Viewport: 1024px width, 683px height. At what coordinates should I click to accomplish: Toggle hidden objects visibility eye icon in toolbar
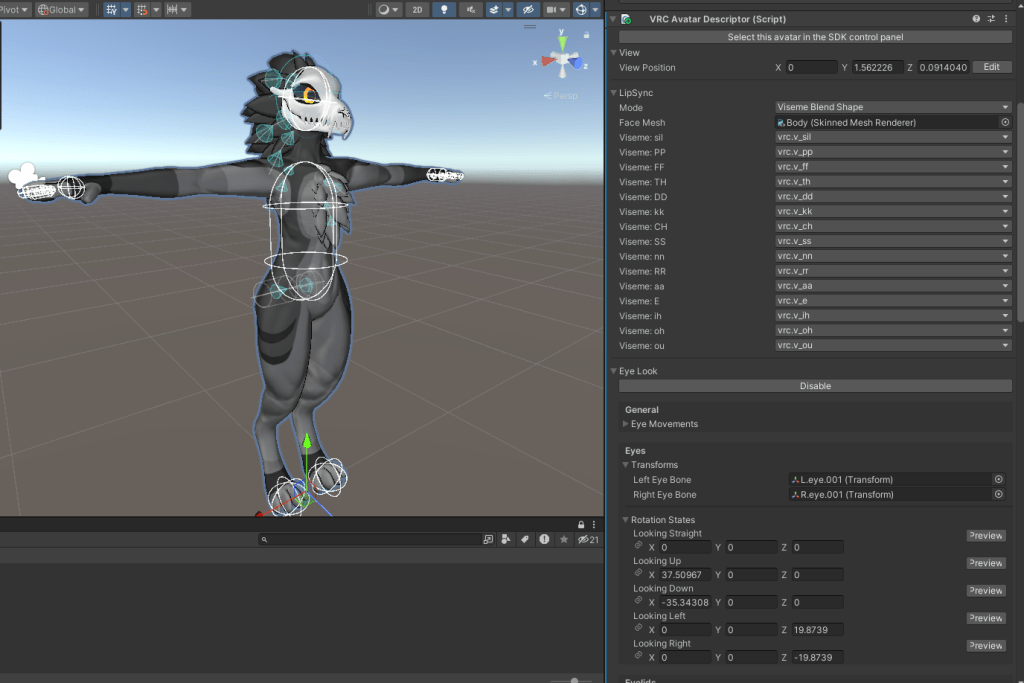(x=530, y=10)
